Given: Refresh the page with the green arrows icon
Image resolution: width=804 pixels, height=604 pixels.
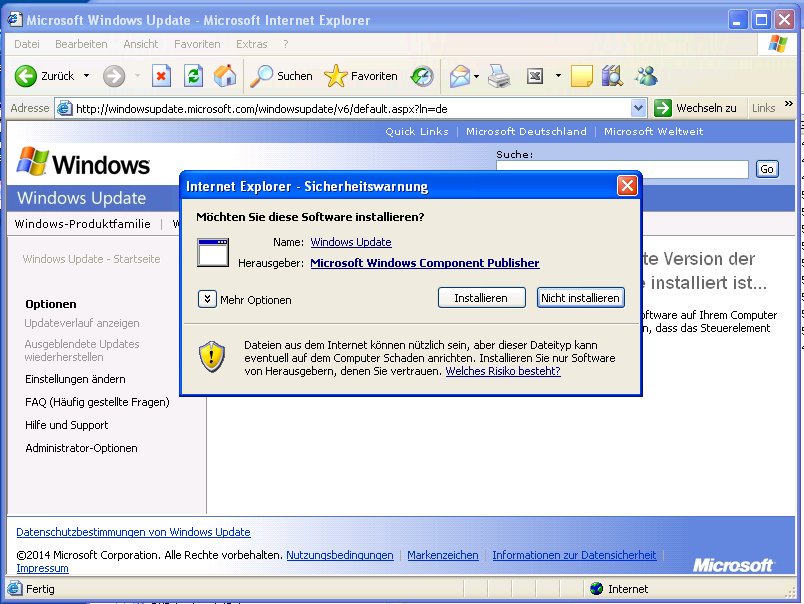Looking at the screenshot, I should pos(193,76).
